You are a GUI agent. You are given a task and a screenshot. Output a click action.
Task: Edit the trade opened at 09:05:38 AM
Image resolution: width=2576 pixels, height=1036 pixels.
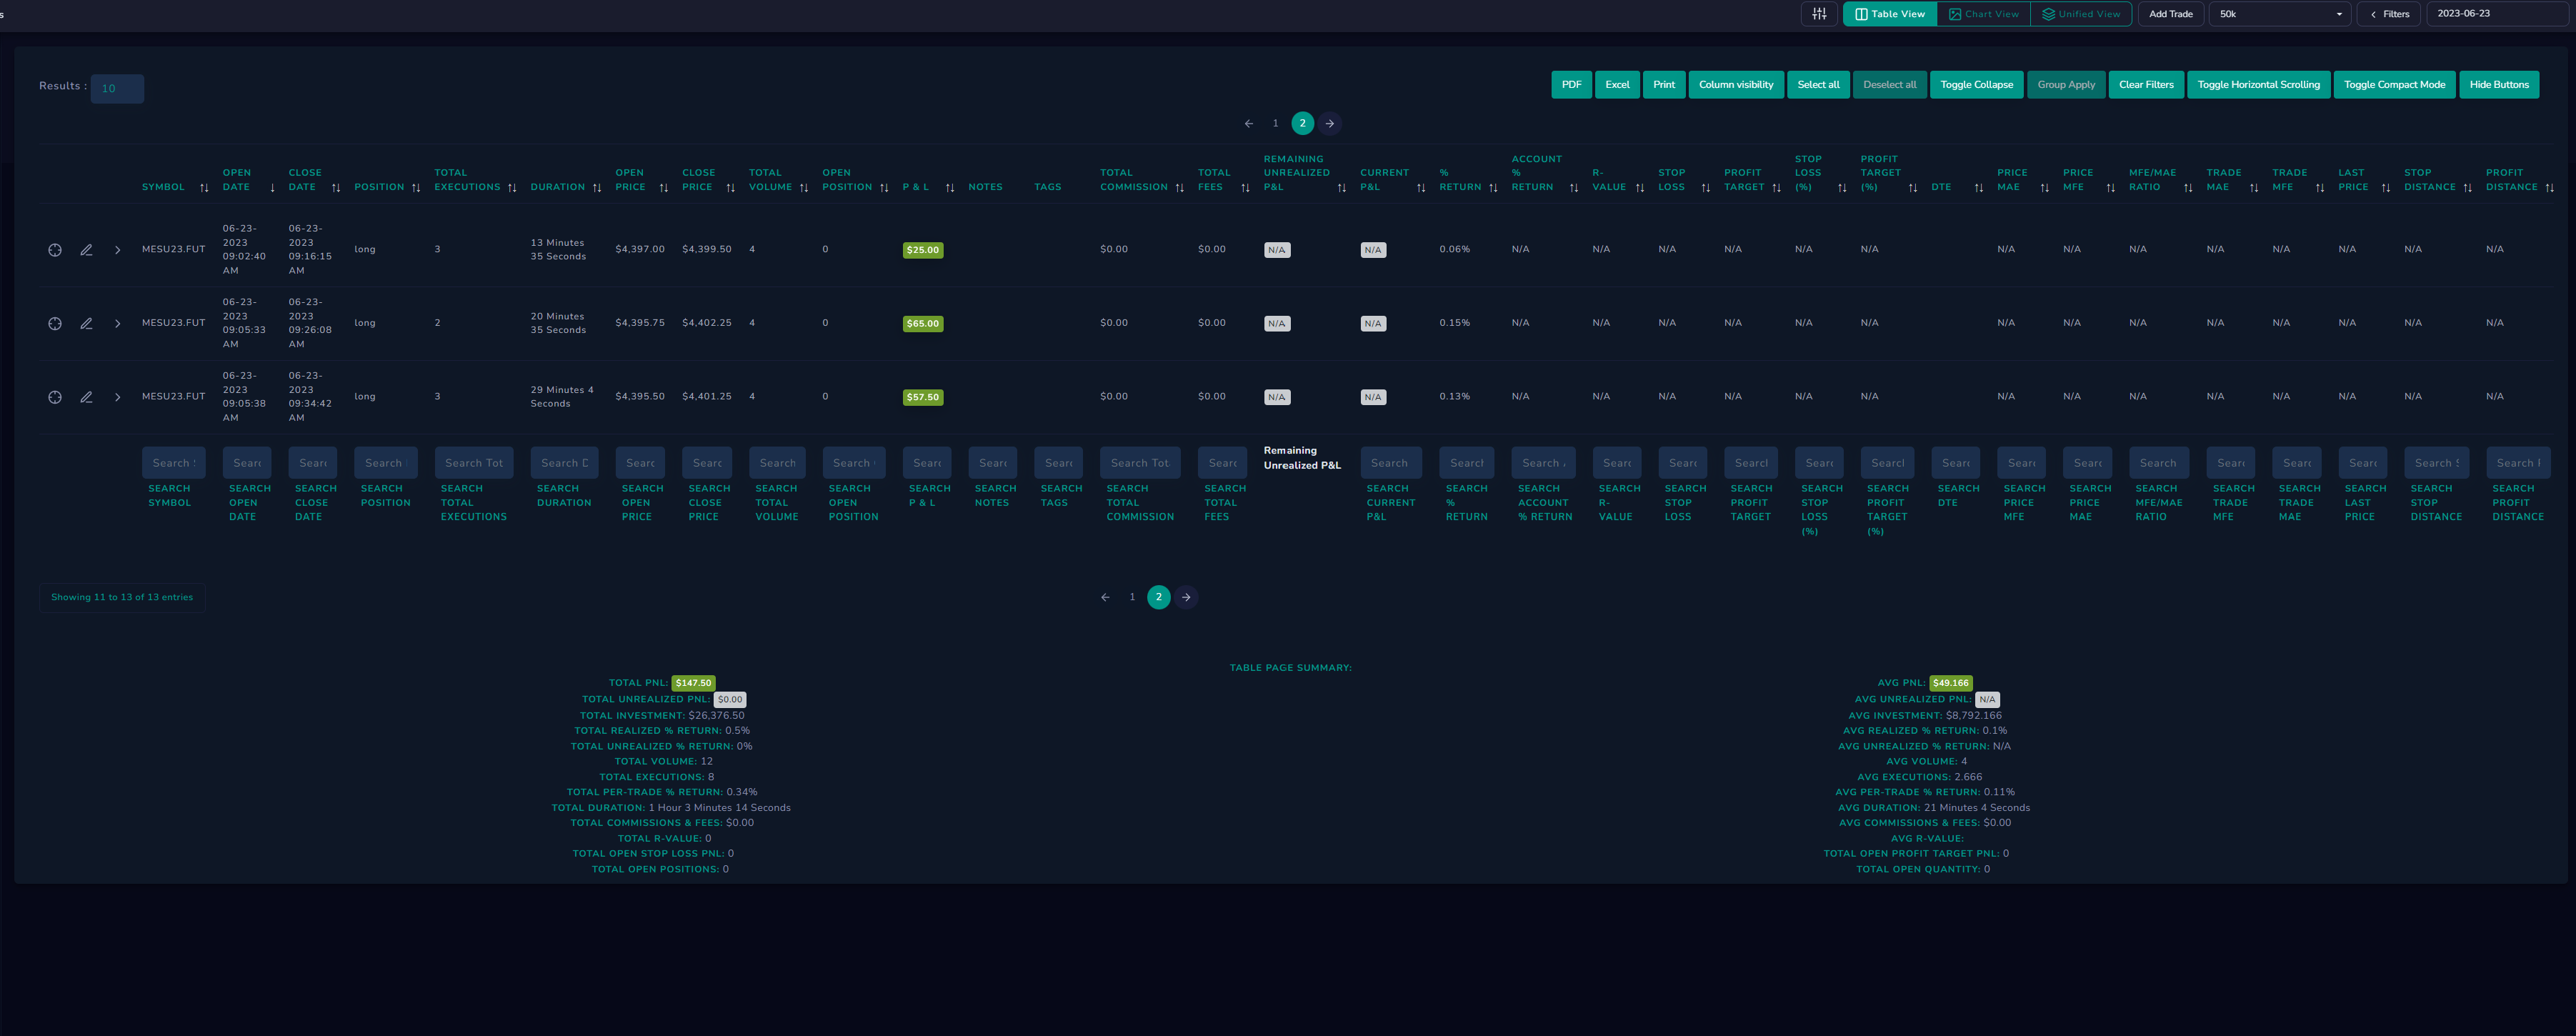point(87,397)
